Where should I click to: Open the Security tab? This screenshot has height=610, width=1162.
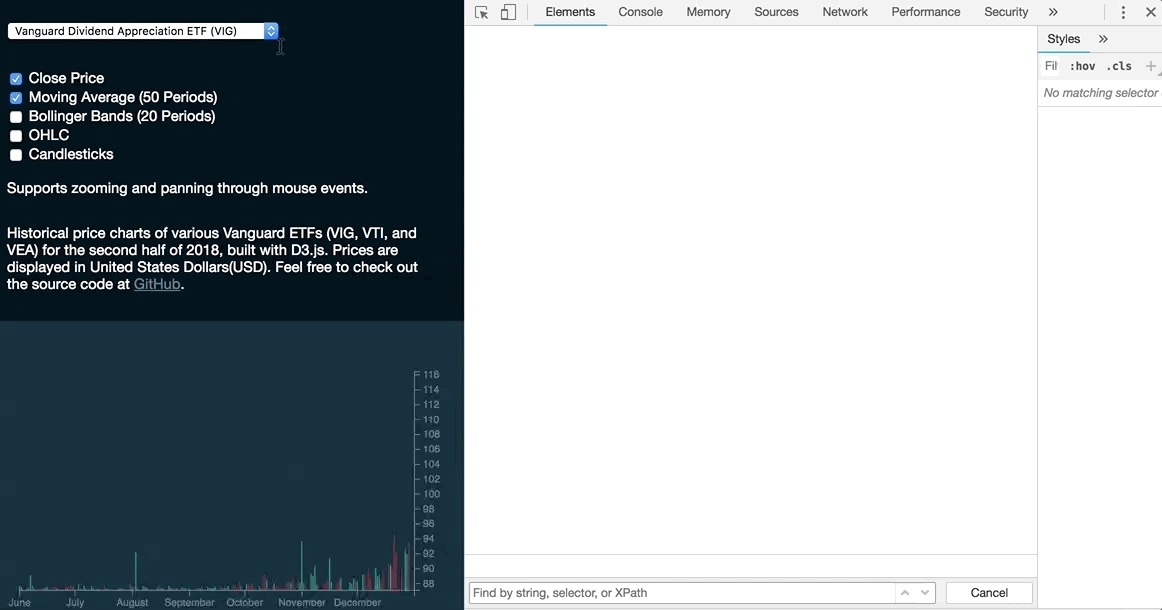[1006, 13]
